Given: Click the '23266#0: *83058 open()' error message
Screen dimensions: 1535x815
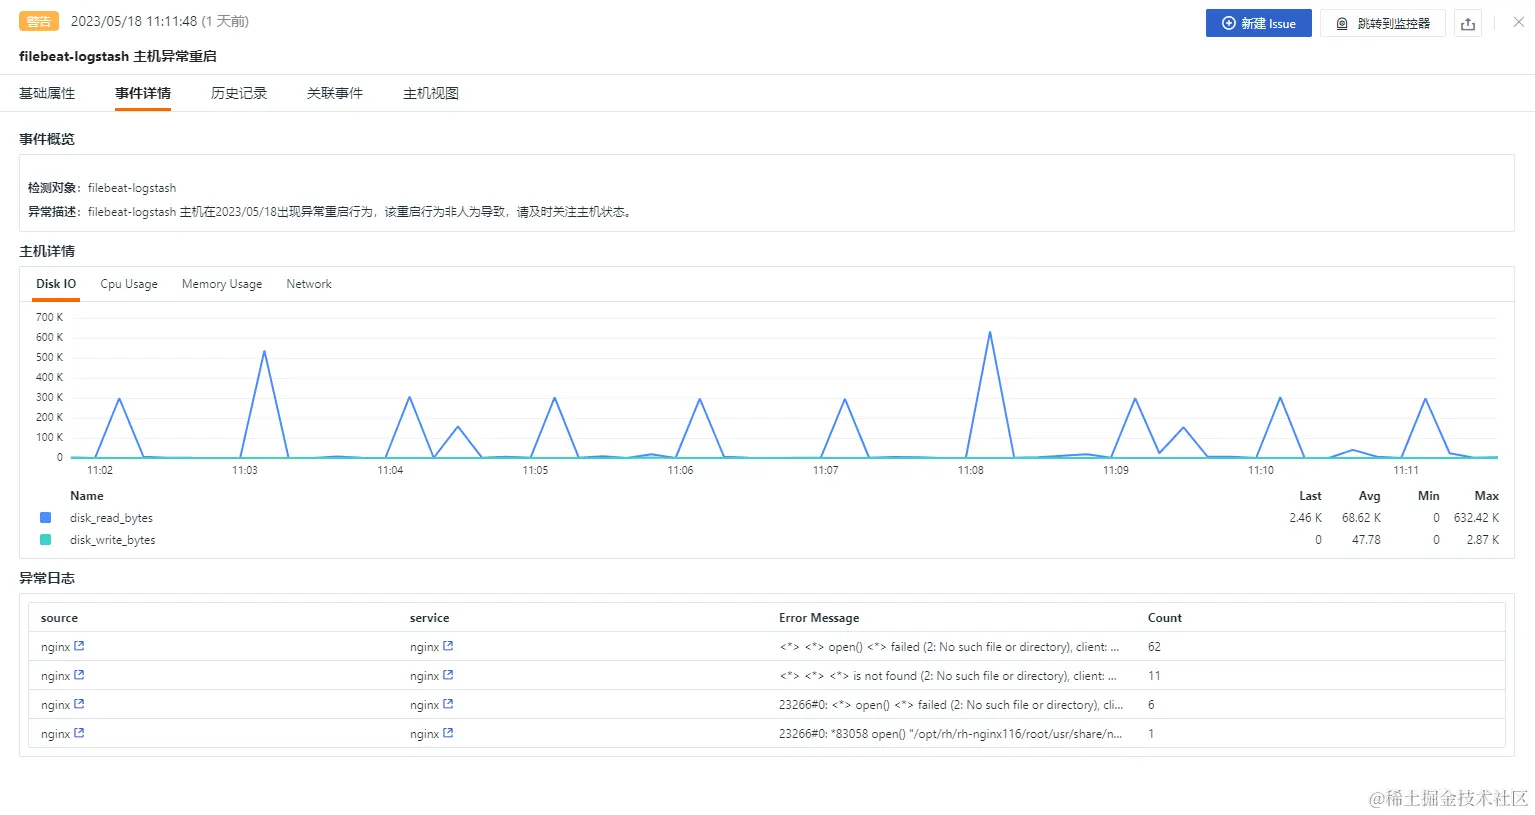Looking at the screenshot, I should [x=951, y=734].
